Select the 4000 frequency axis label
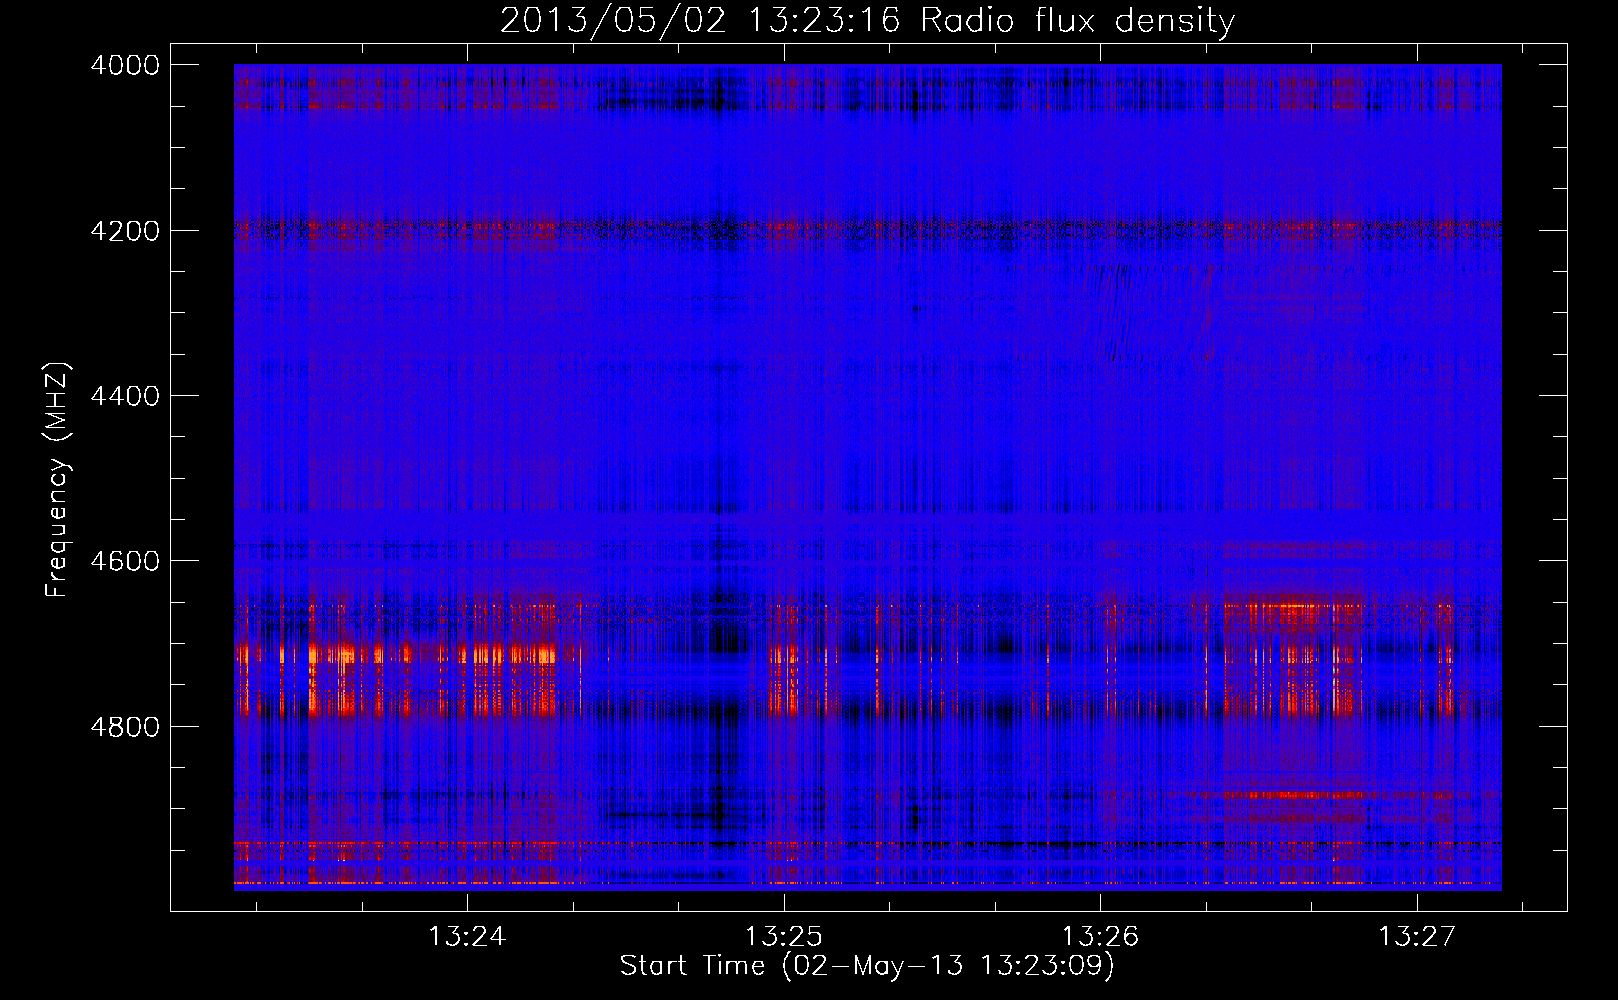The image size is (1618, 1000). pos(125,65)
